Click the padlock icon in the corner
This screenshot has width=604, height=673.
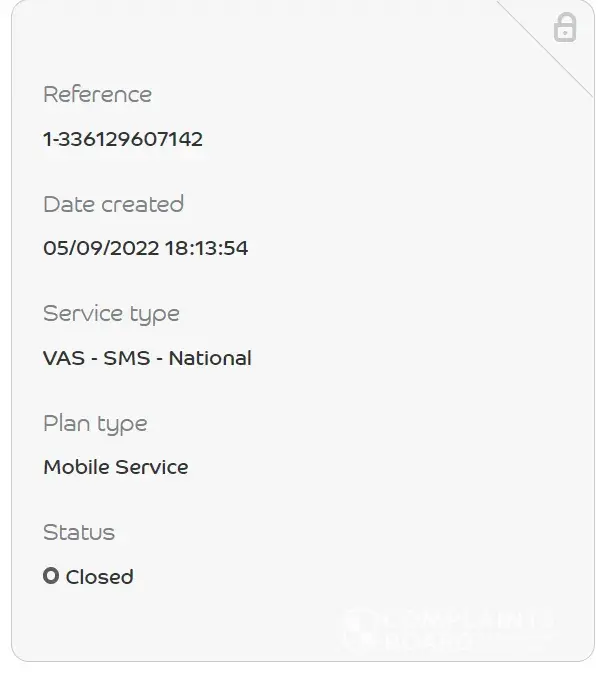(x=565, y=27)
